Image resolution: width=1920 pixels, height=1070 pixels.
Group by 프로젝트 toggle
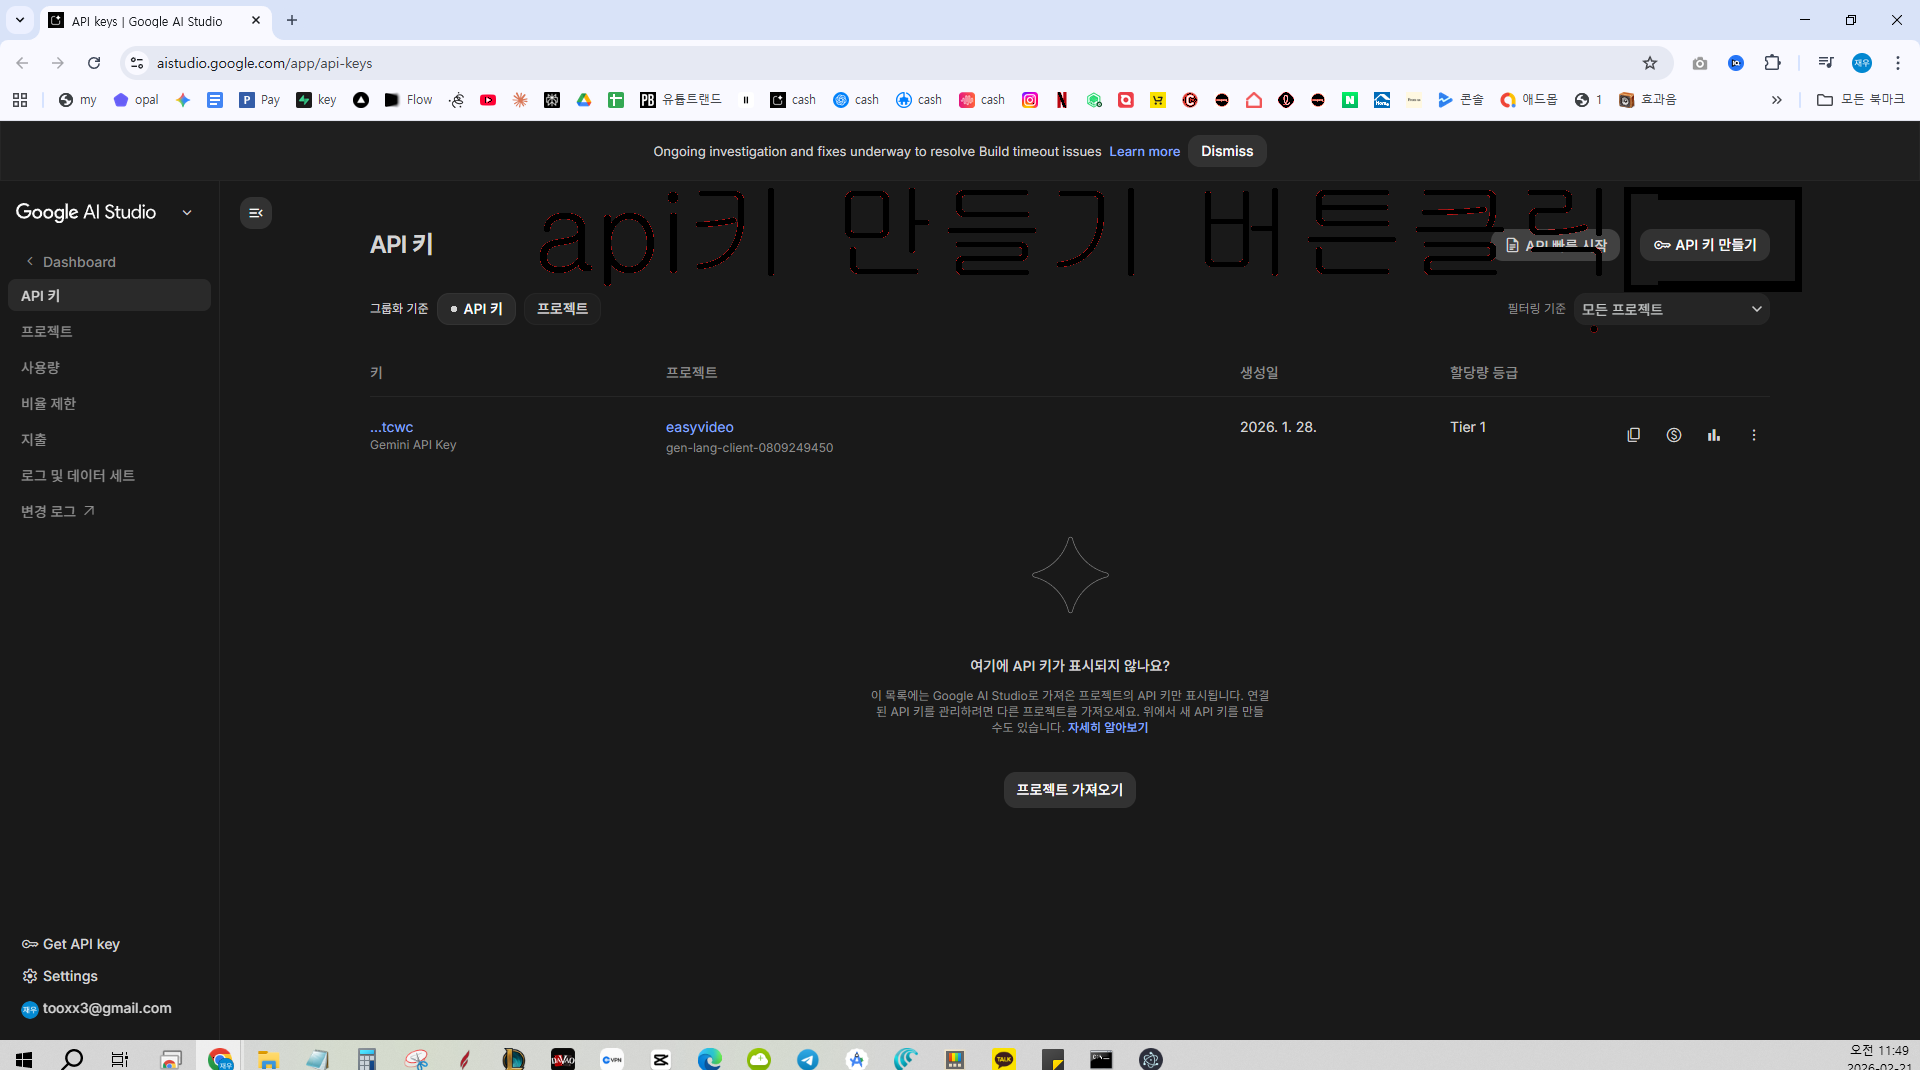coord(562,309)
